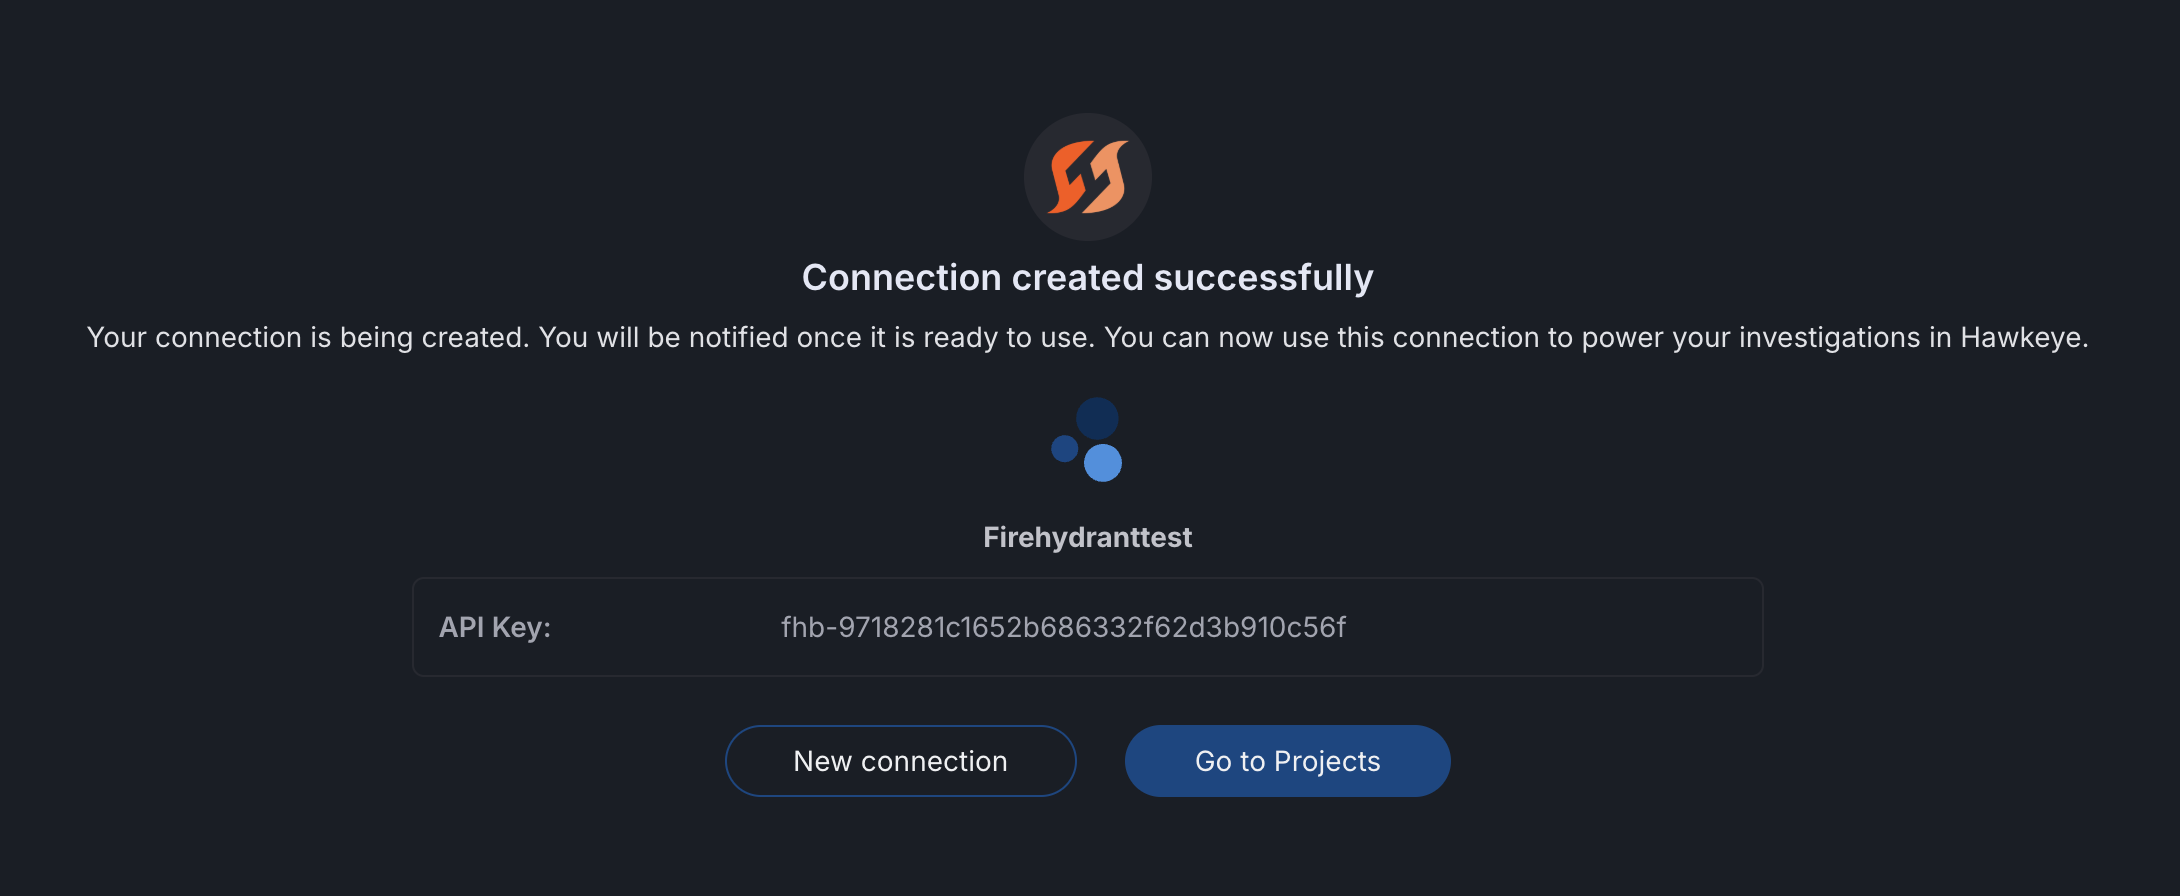Click the outlined New connection pill button

[x=900, y=760]
